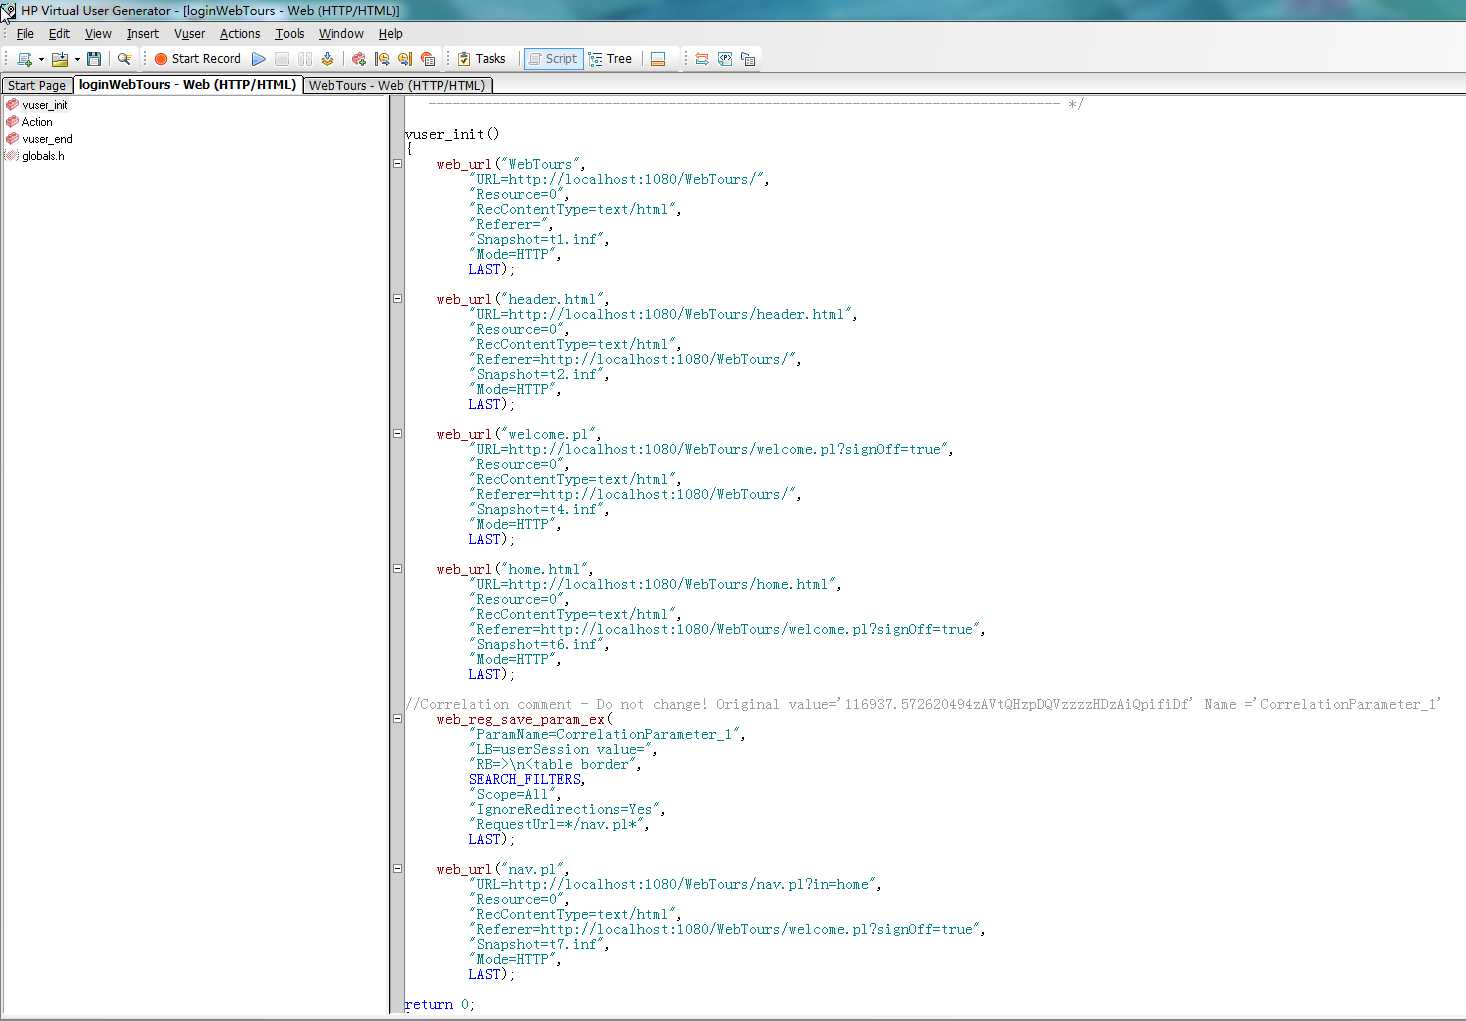Click the "return 0;" line

[x=440, y=1004]
